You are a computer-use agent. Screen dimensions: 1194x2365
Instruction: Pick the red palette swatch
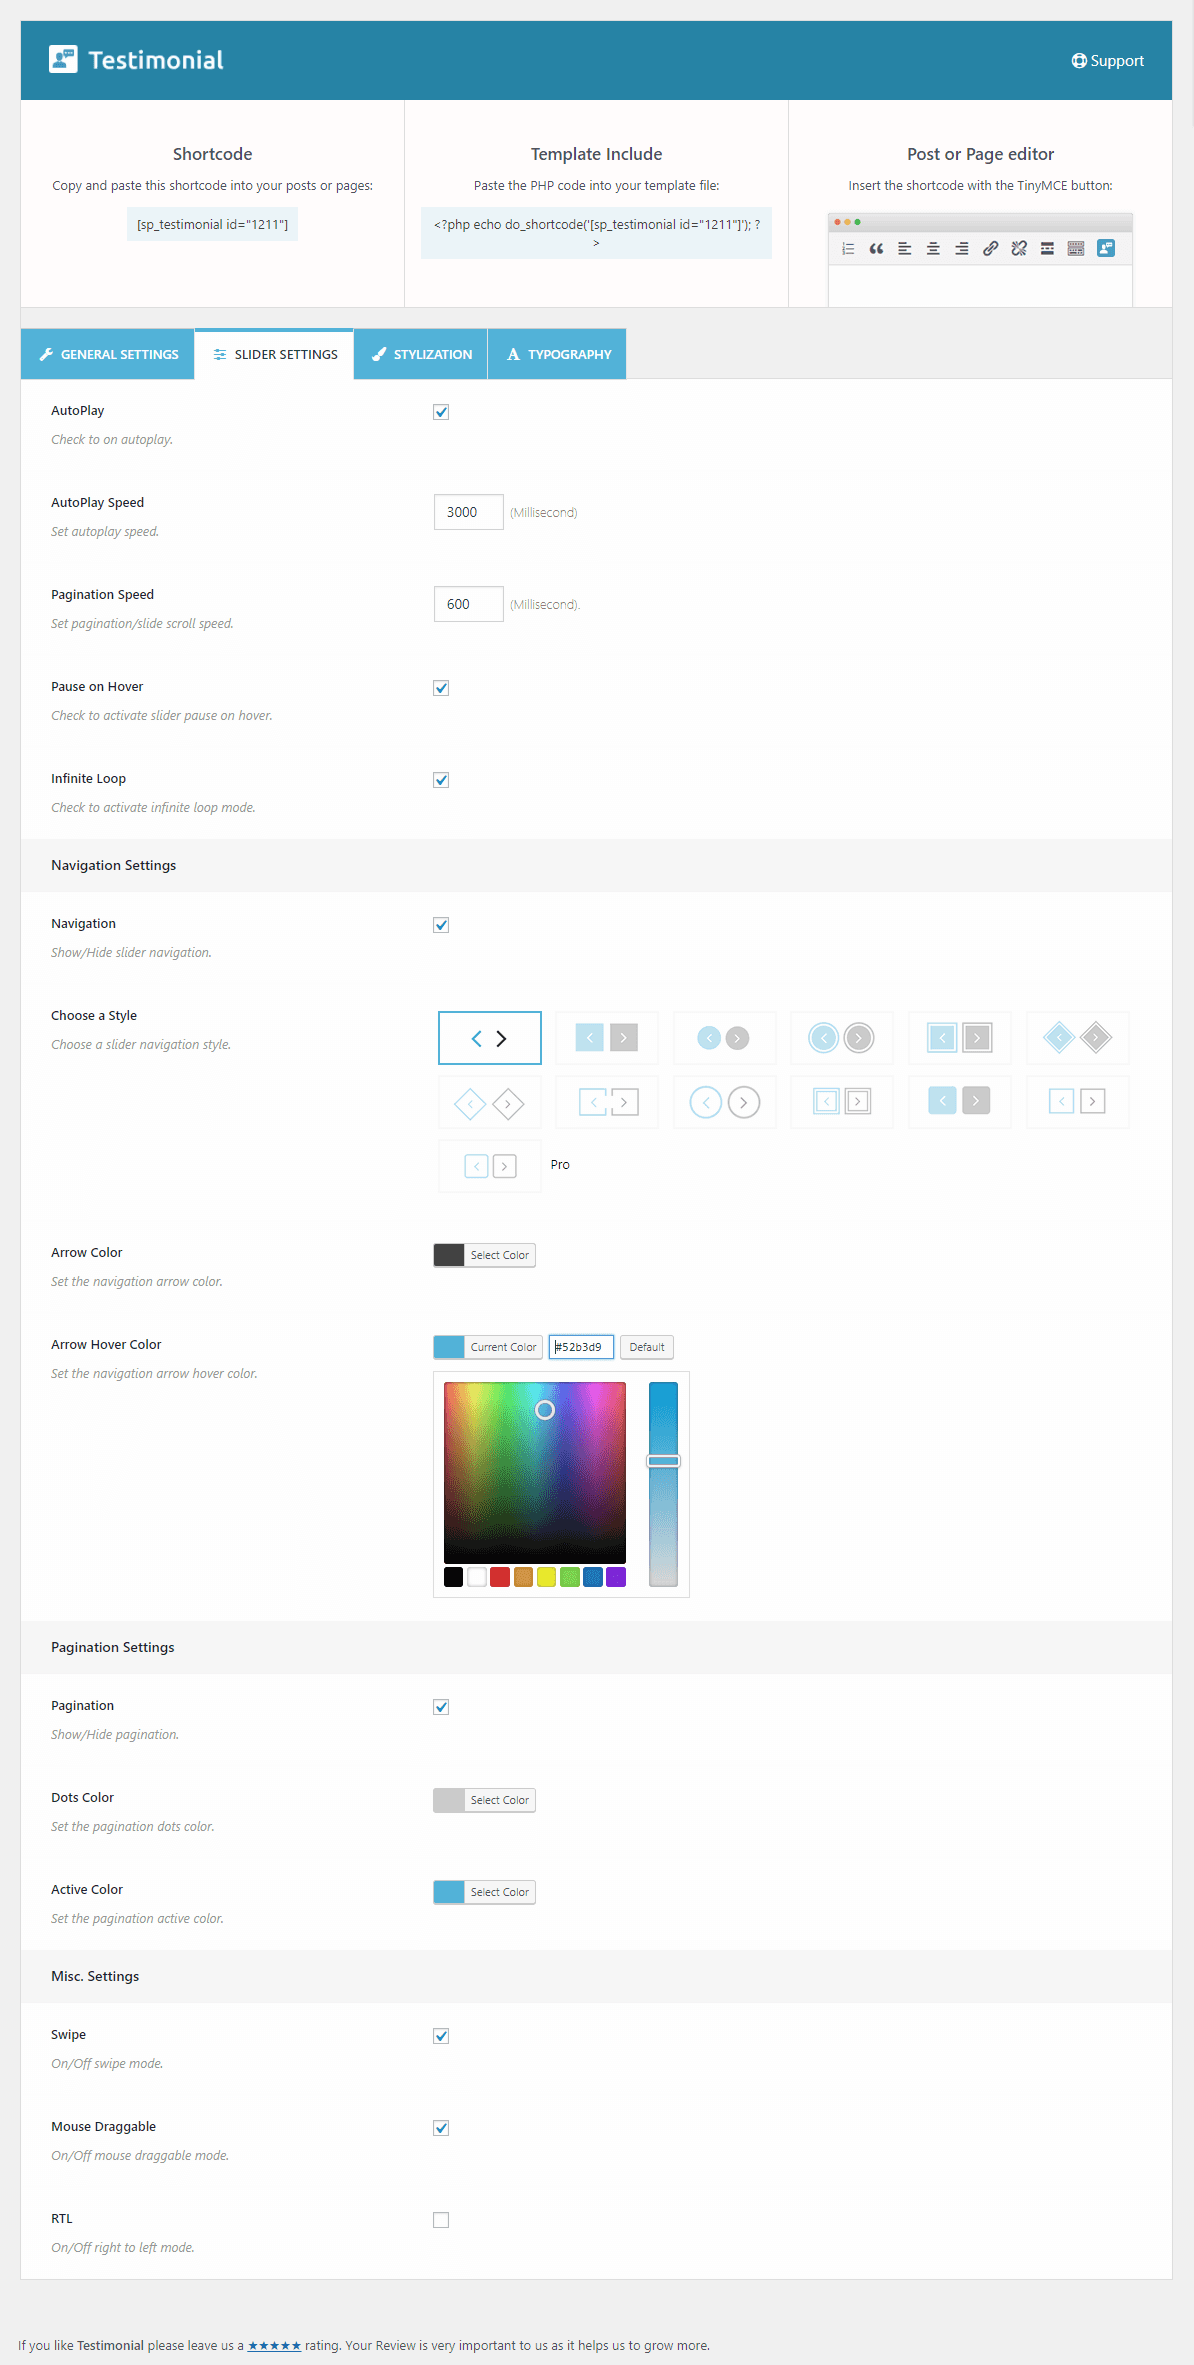pyautogui.click(x=500, y=1577)
